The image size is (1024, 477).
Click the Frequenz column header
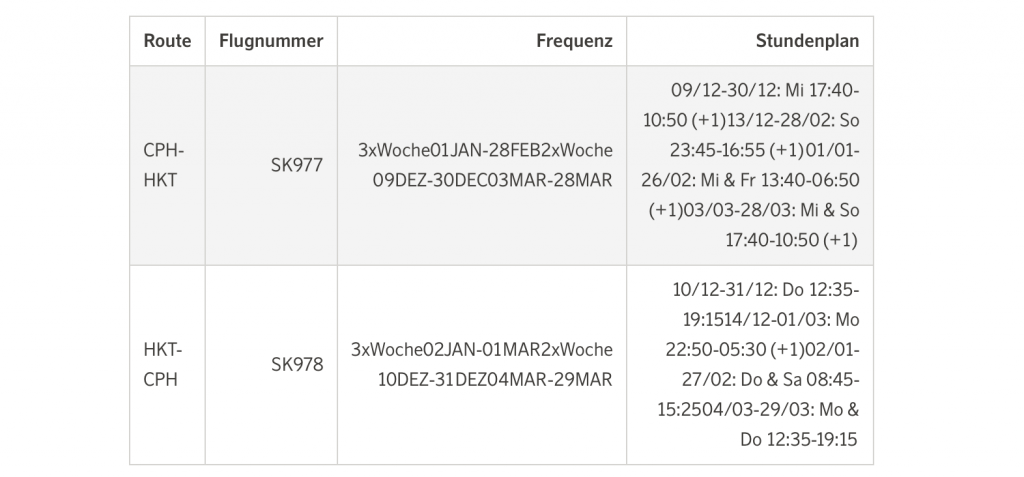pos(574,42)
